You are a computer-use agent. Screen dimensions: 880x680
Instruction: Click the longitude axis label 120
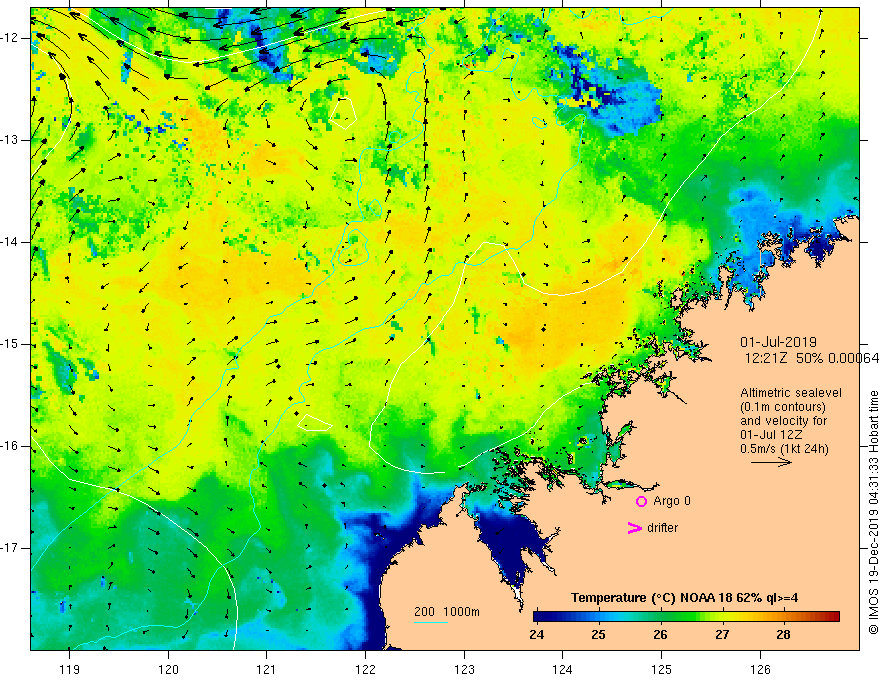[168, 669]
